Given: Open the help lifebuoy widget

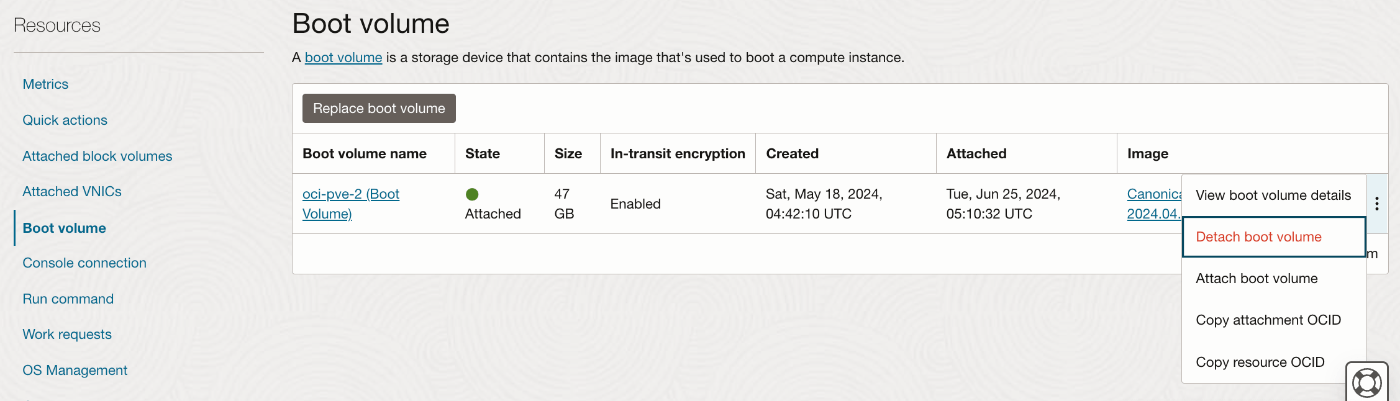Looking at the screenshot, I should 1366,382.
